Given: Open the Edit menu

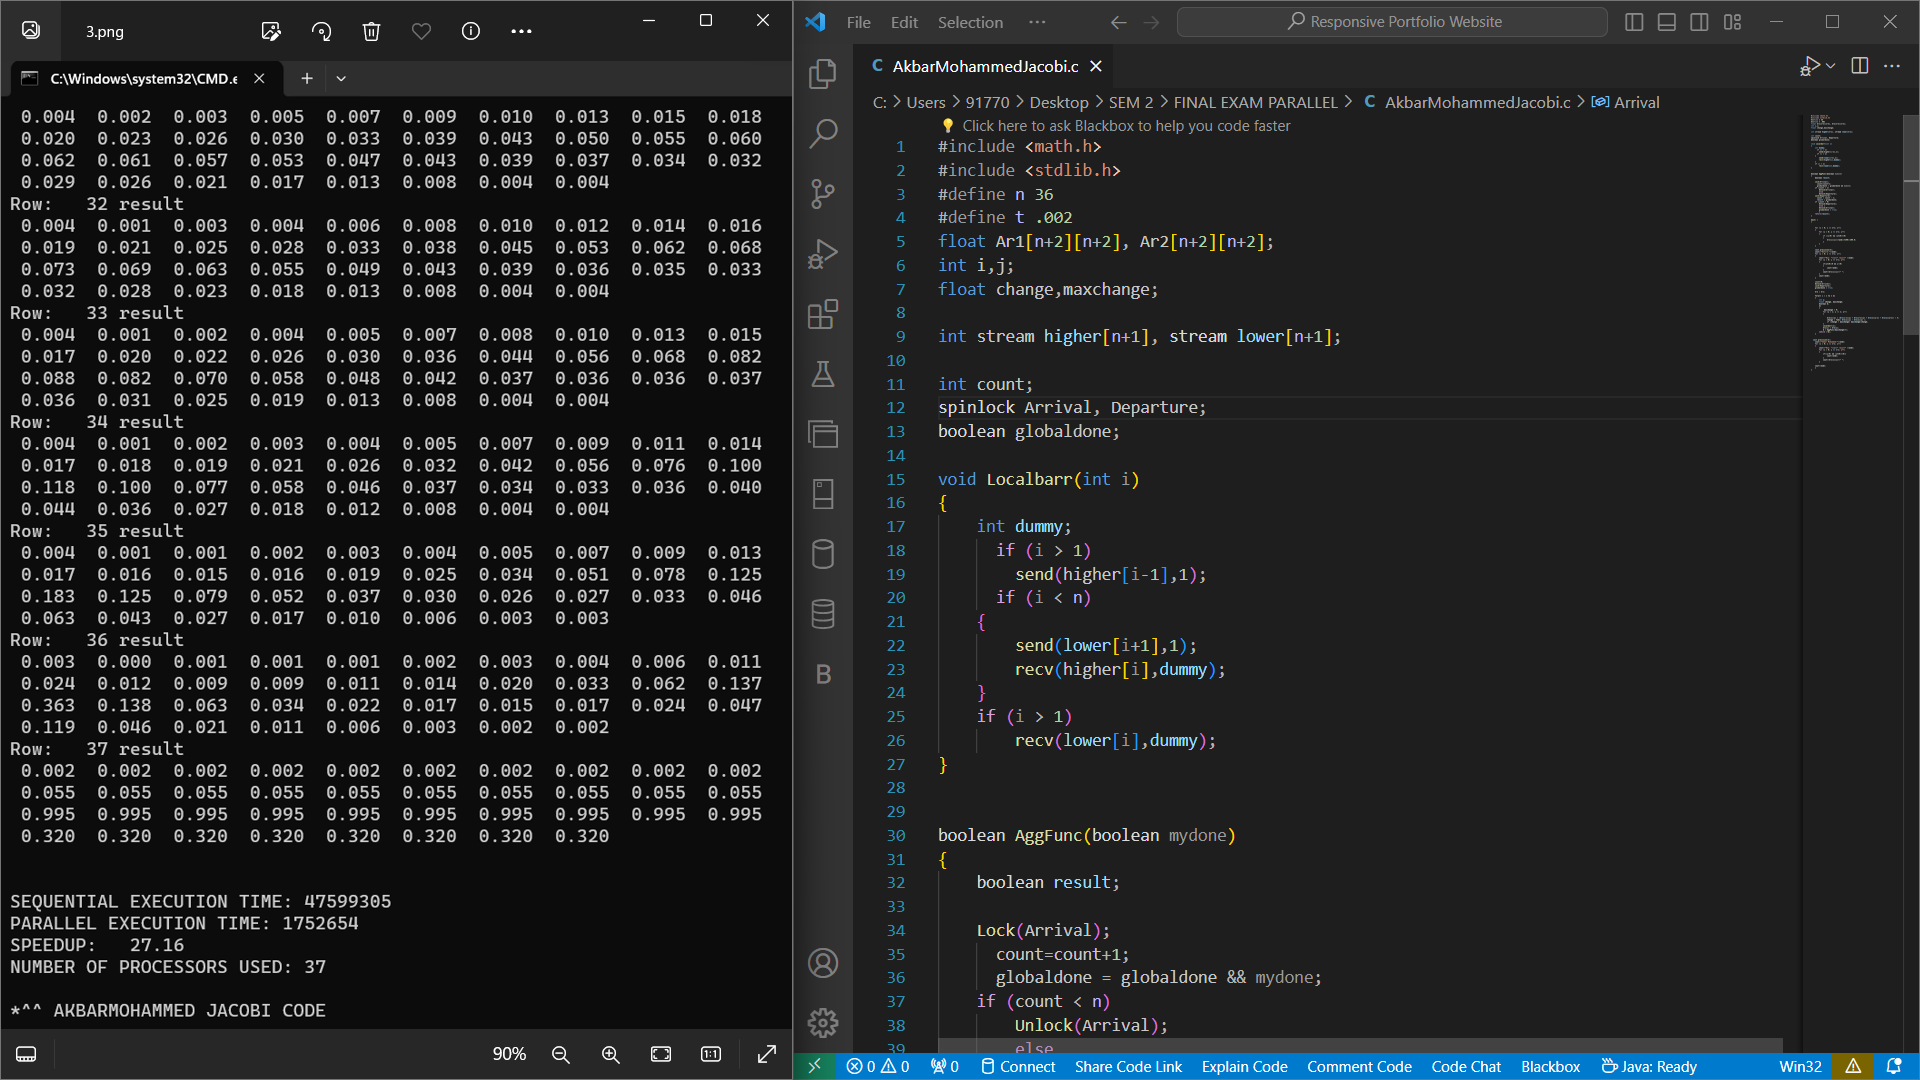Looking at the screenshot, I should coord(904,22).
